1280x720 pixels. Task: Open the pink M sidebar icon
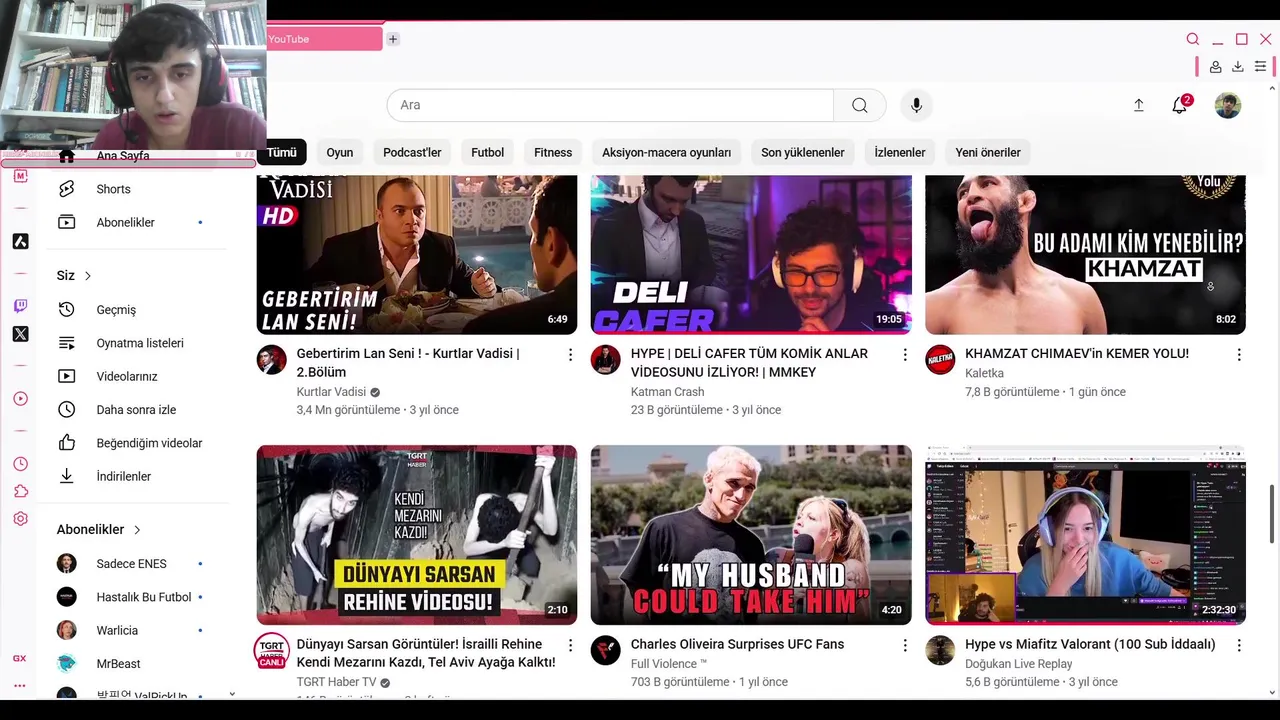20,176
